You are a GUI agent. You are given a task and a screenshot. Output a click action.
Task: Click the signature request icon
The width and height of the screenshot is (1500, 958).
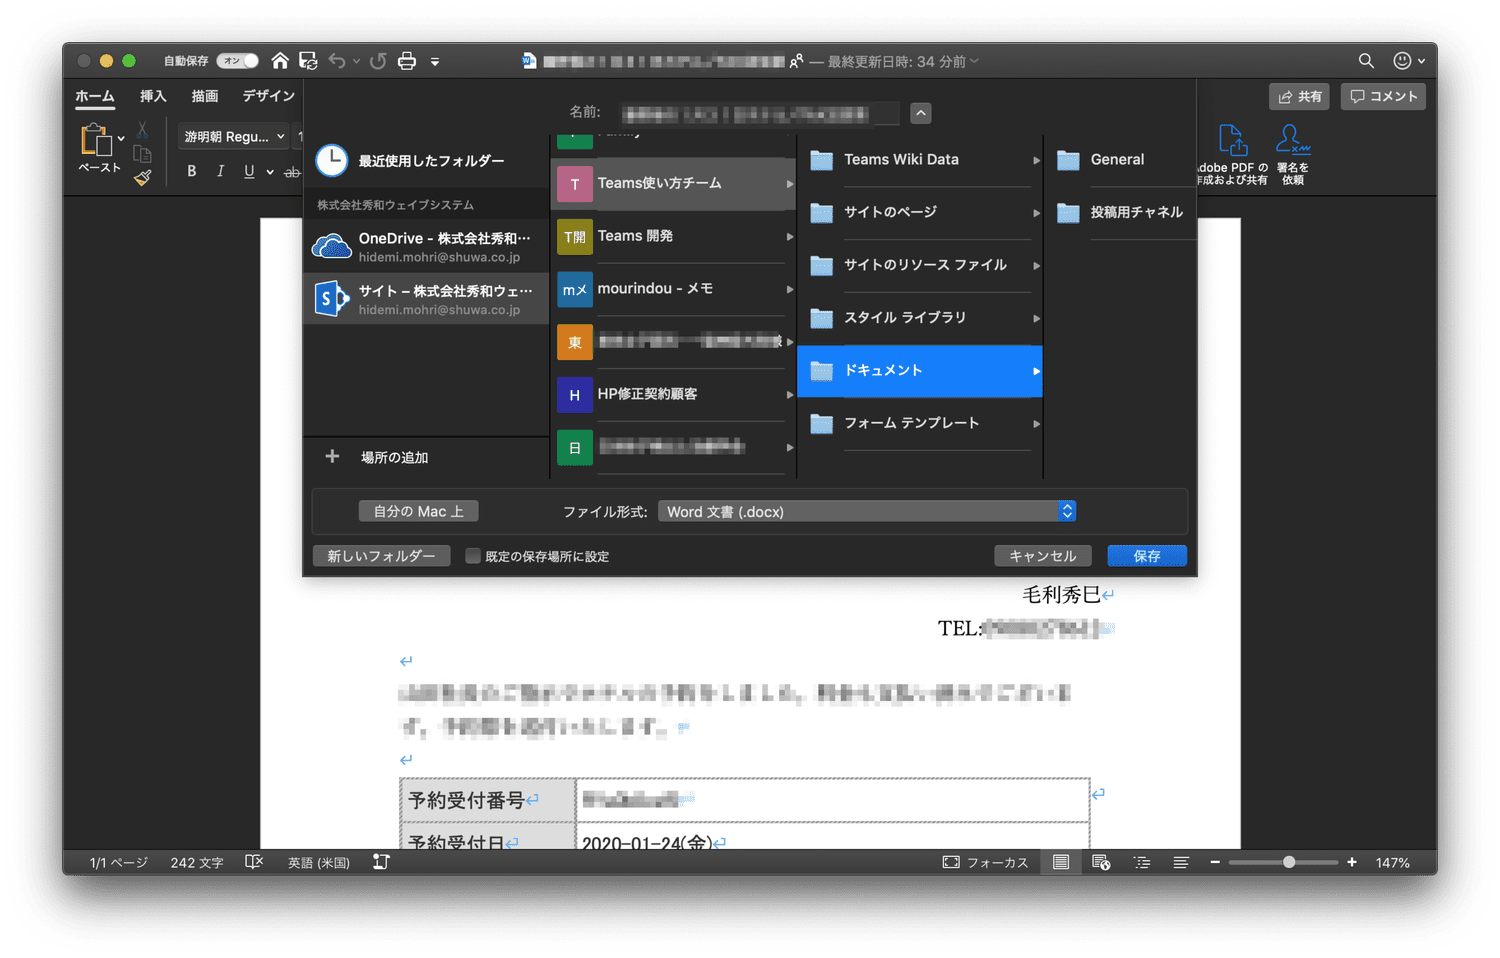(1292, 141)
